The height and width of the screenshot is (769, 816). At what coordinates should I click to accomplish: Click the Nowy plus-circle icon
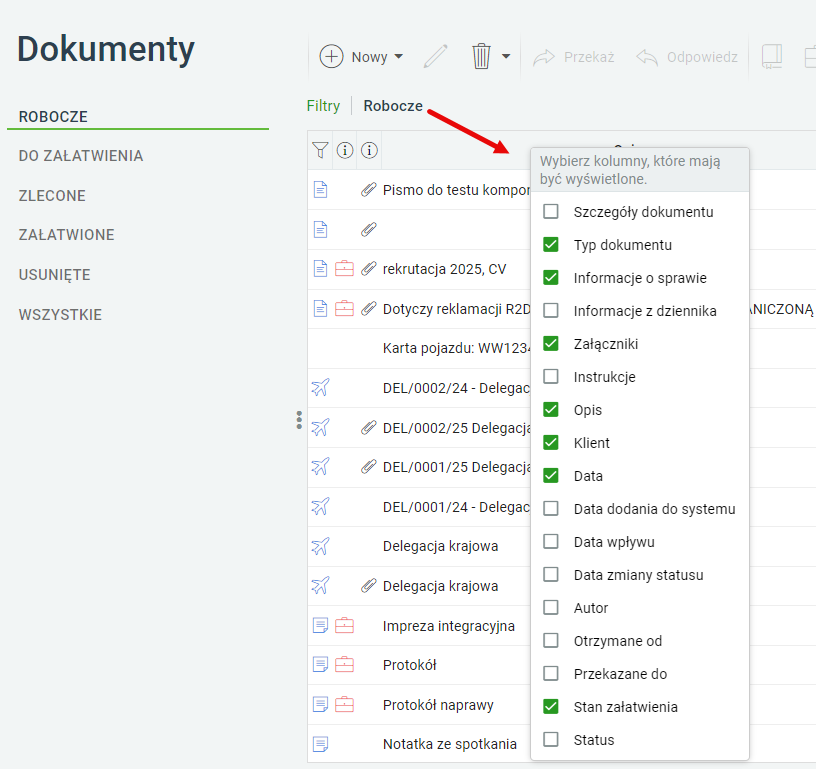pos(331,56)
